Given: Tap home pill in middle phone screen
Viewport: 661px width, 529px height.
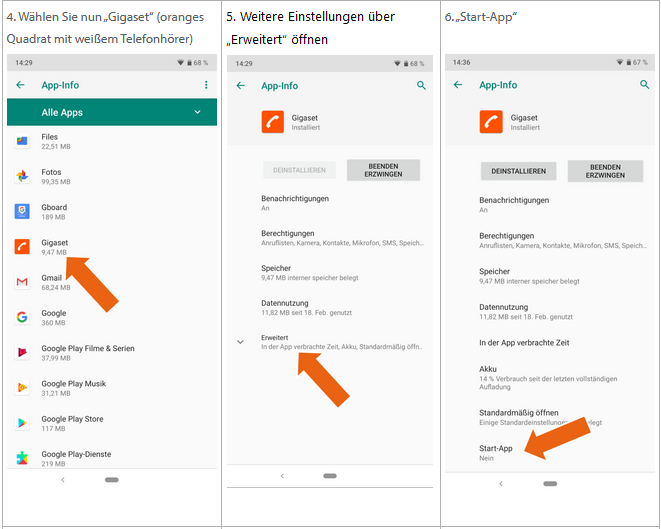Looking at the screenshot, I should (330, 476).
